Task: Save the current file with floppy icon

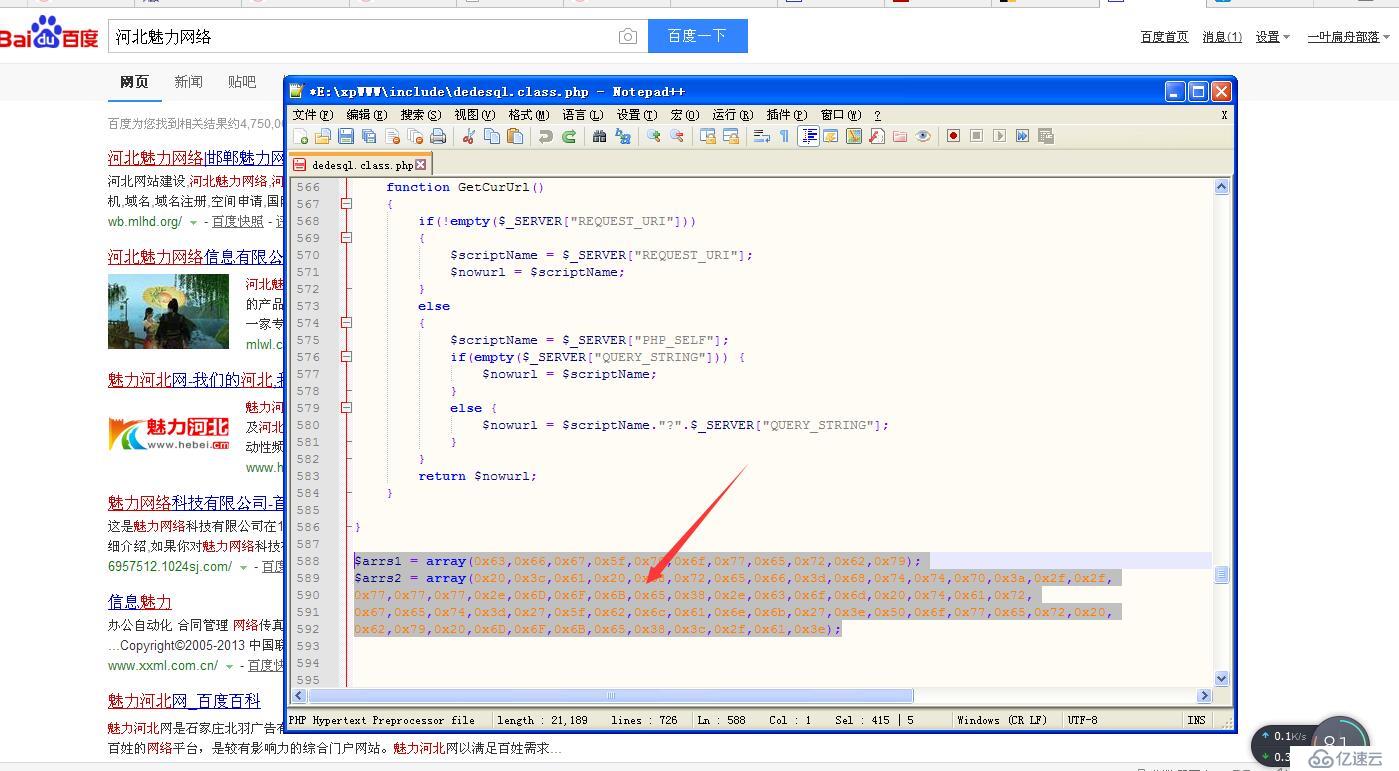Action: pyautogui.click(x=346, y=136)
